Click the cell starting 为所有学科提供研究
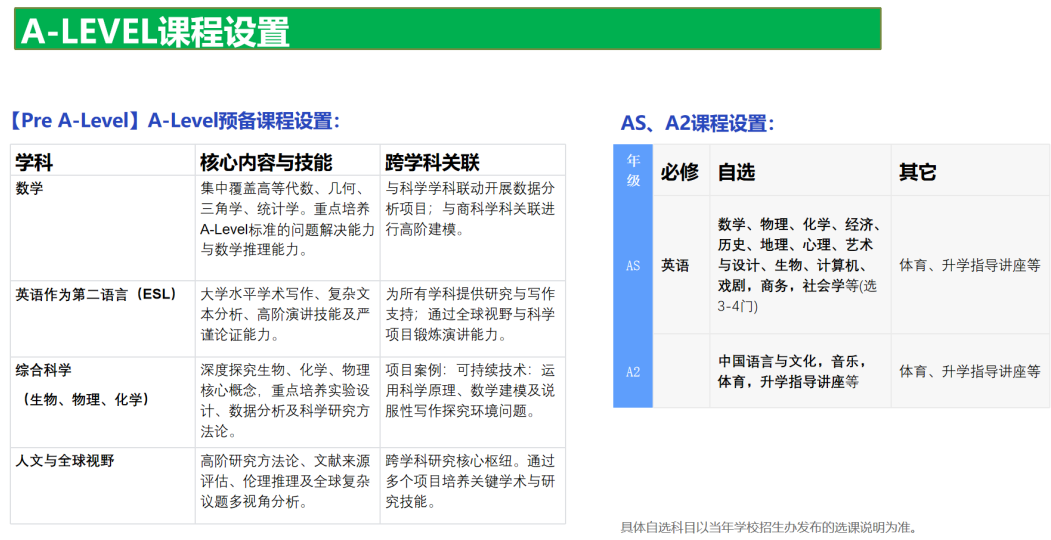The width and height of the screenshot is (1051, 540). tap(473, 318)
